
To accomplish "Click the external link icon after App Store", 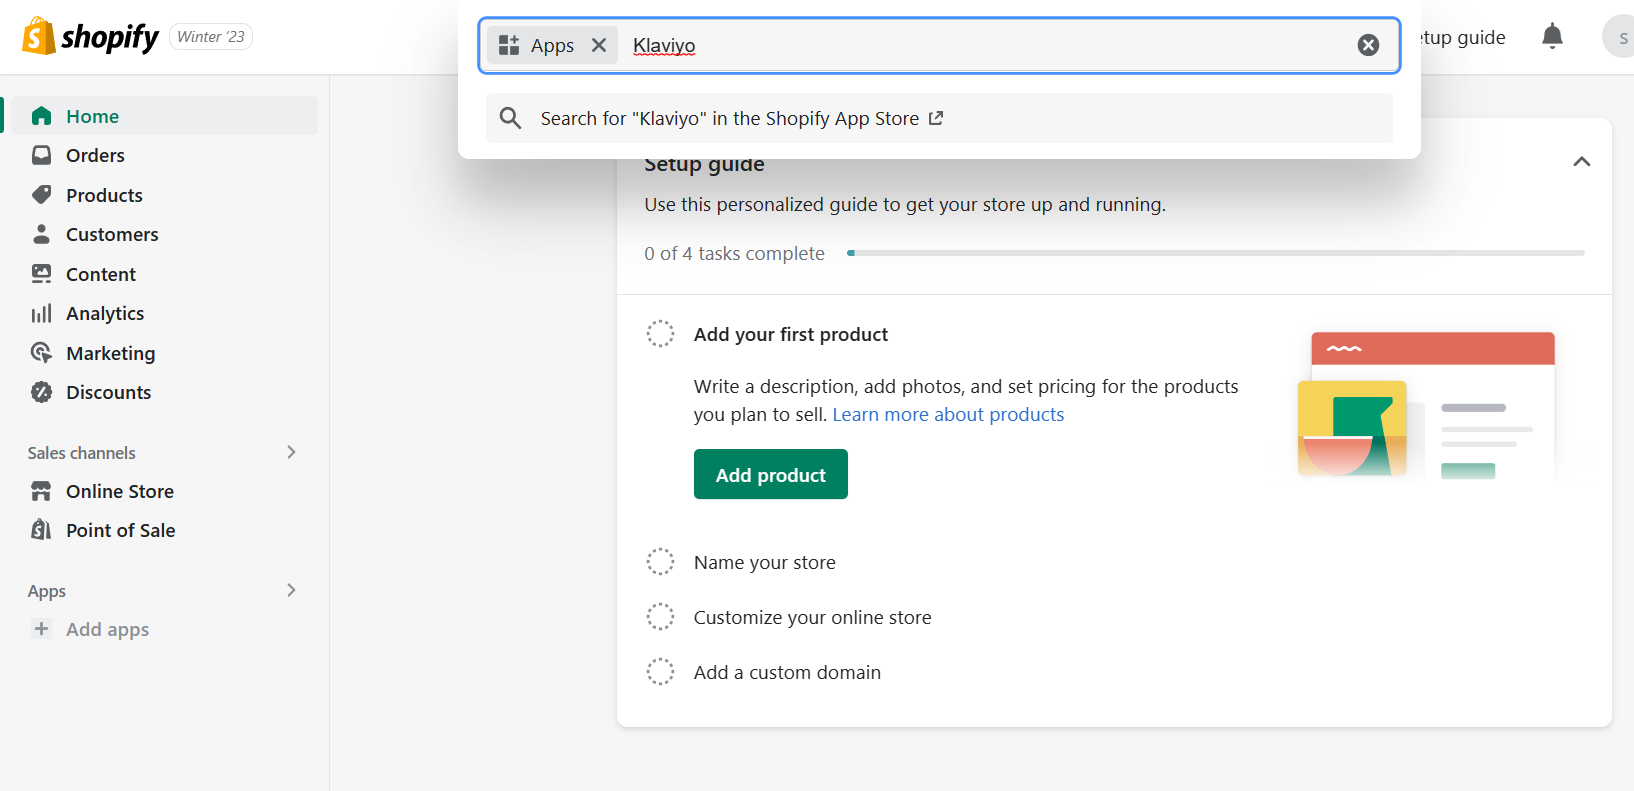I will pos(936,118).
